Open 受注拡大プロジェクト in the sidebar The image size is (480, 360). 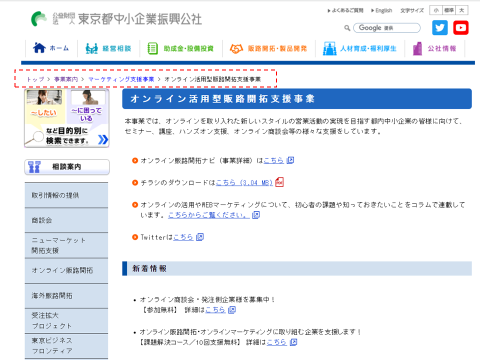point(66,320)
